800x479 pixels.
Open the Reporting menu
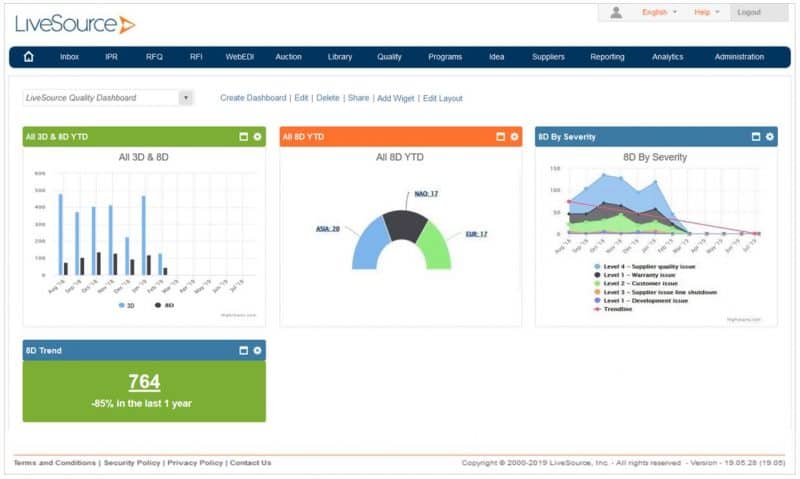click(x=607, y=57)
